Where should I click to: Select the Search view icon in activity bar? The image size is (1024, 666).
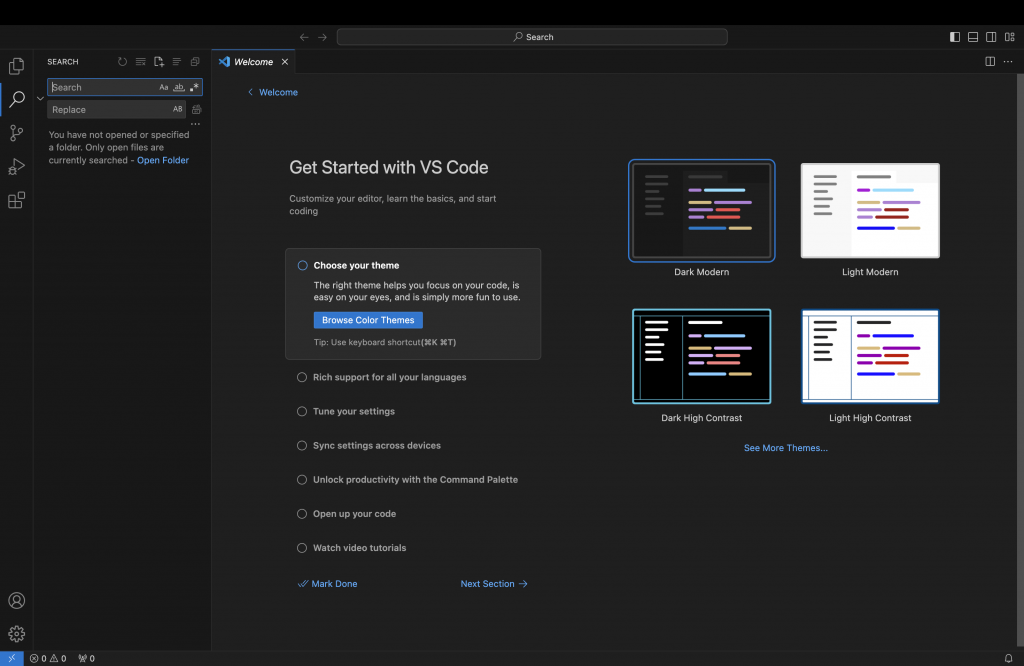pos(16,99)
